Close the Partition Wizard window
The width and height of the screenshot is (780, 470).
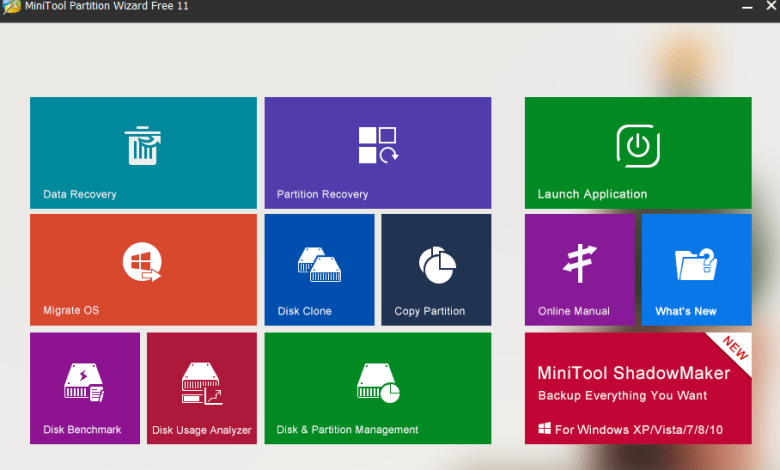tap(772, 6)
